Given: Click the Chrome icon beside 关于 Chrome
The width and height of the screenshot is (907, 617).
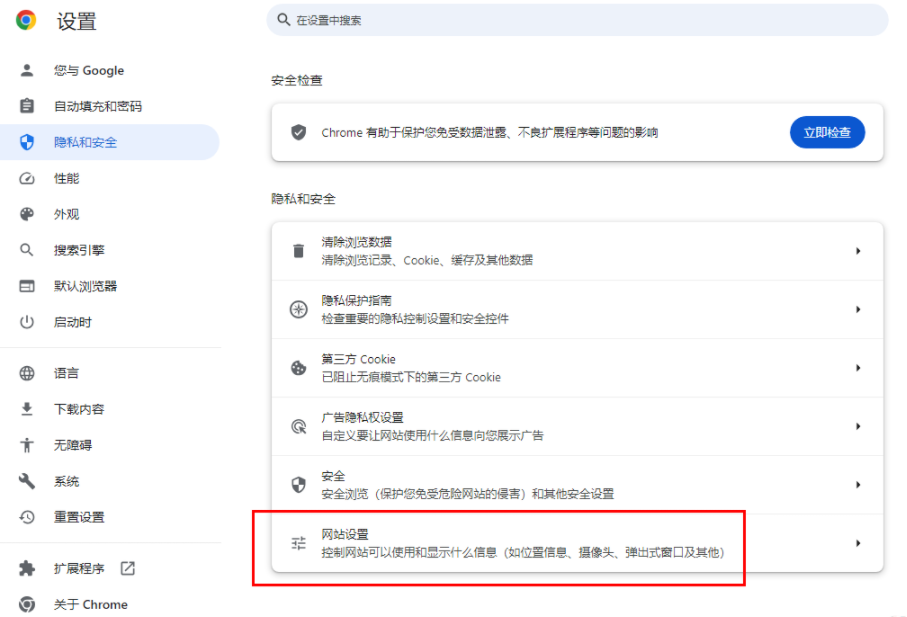Looking at the screenshot, I should [27, 604].
